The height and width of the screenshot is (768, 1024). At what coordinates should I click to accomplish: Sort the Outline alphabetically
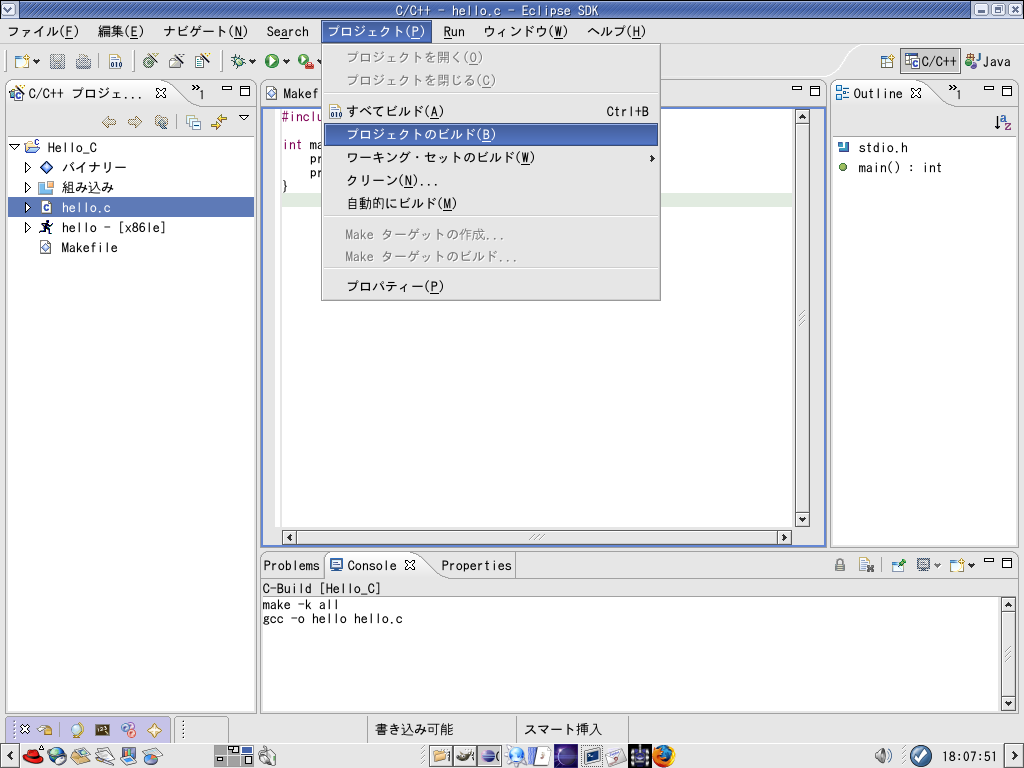click(1002, 122)
